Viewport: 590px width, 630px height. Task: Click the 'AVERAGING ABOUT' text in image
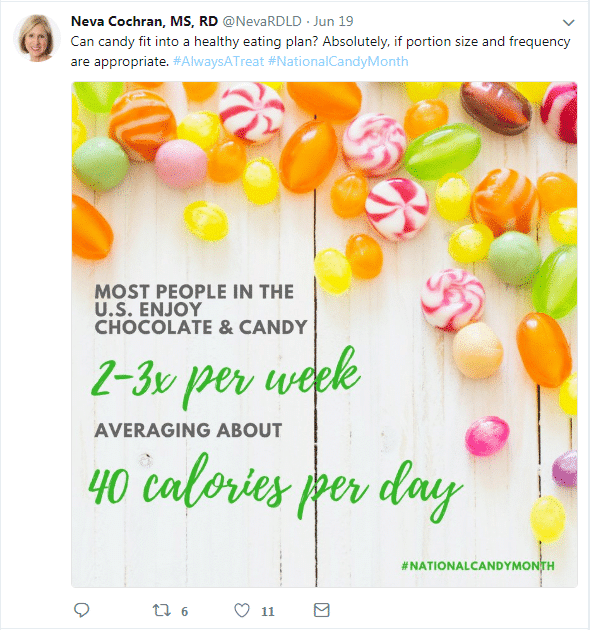point(188,430)
